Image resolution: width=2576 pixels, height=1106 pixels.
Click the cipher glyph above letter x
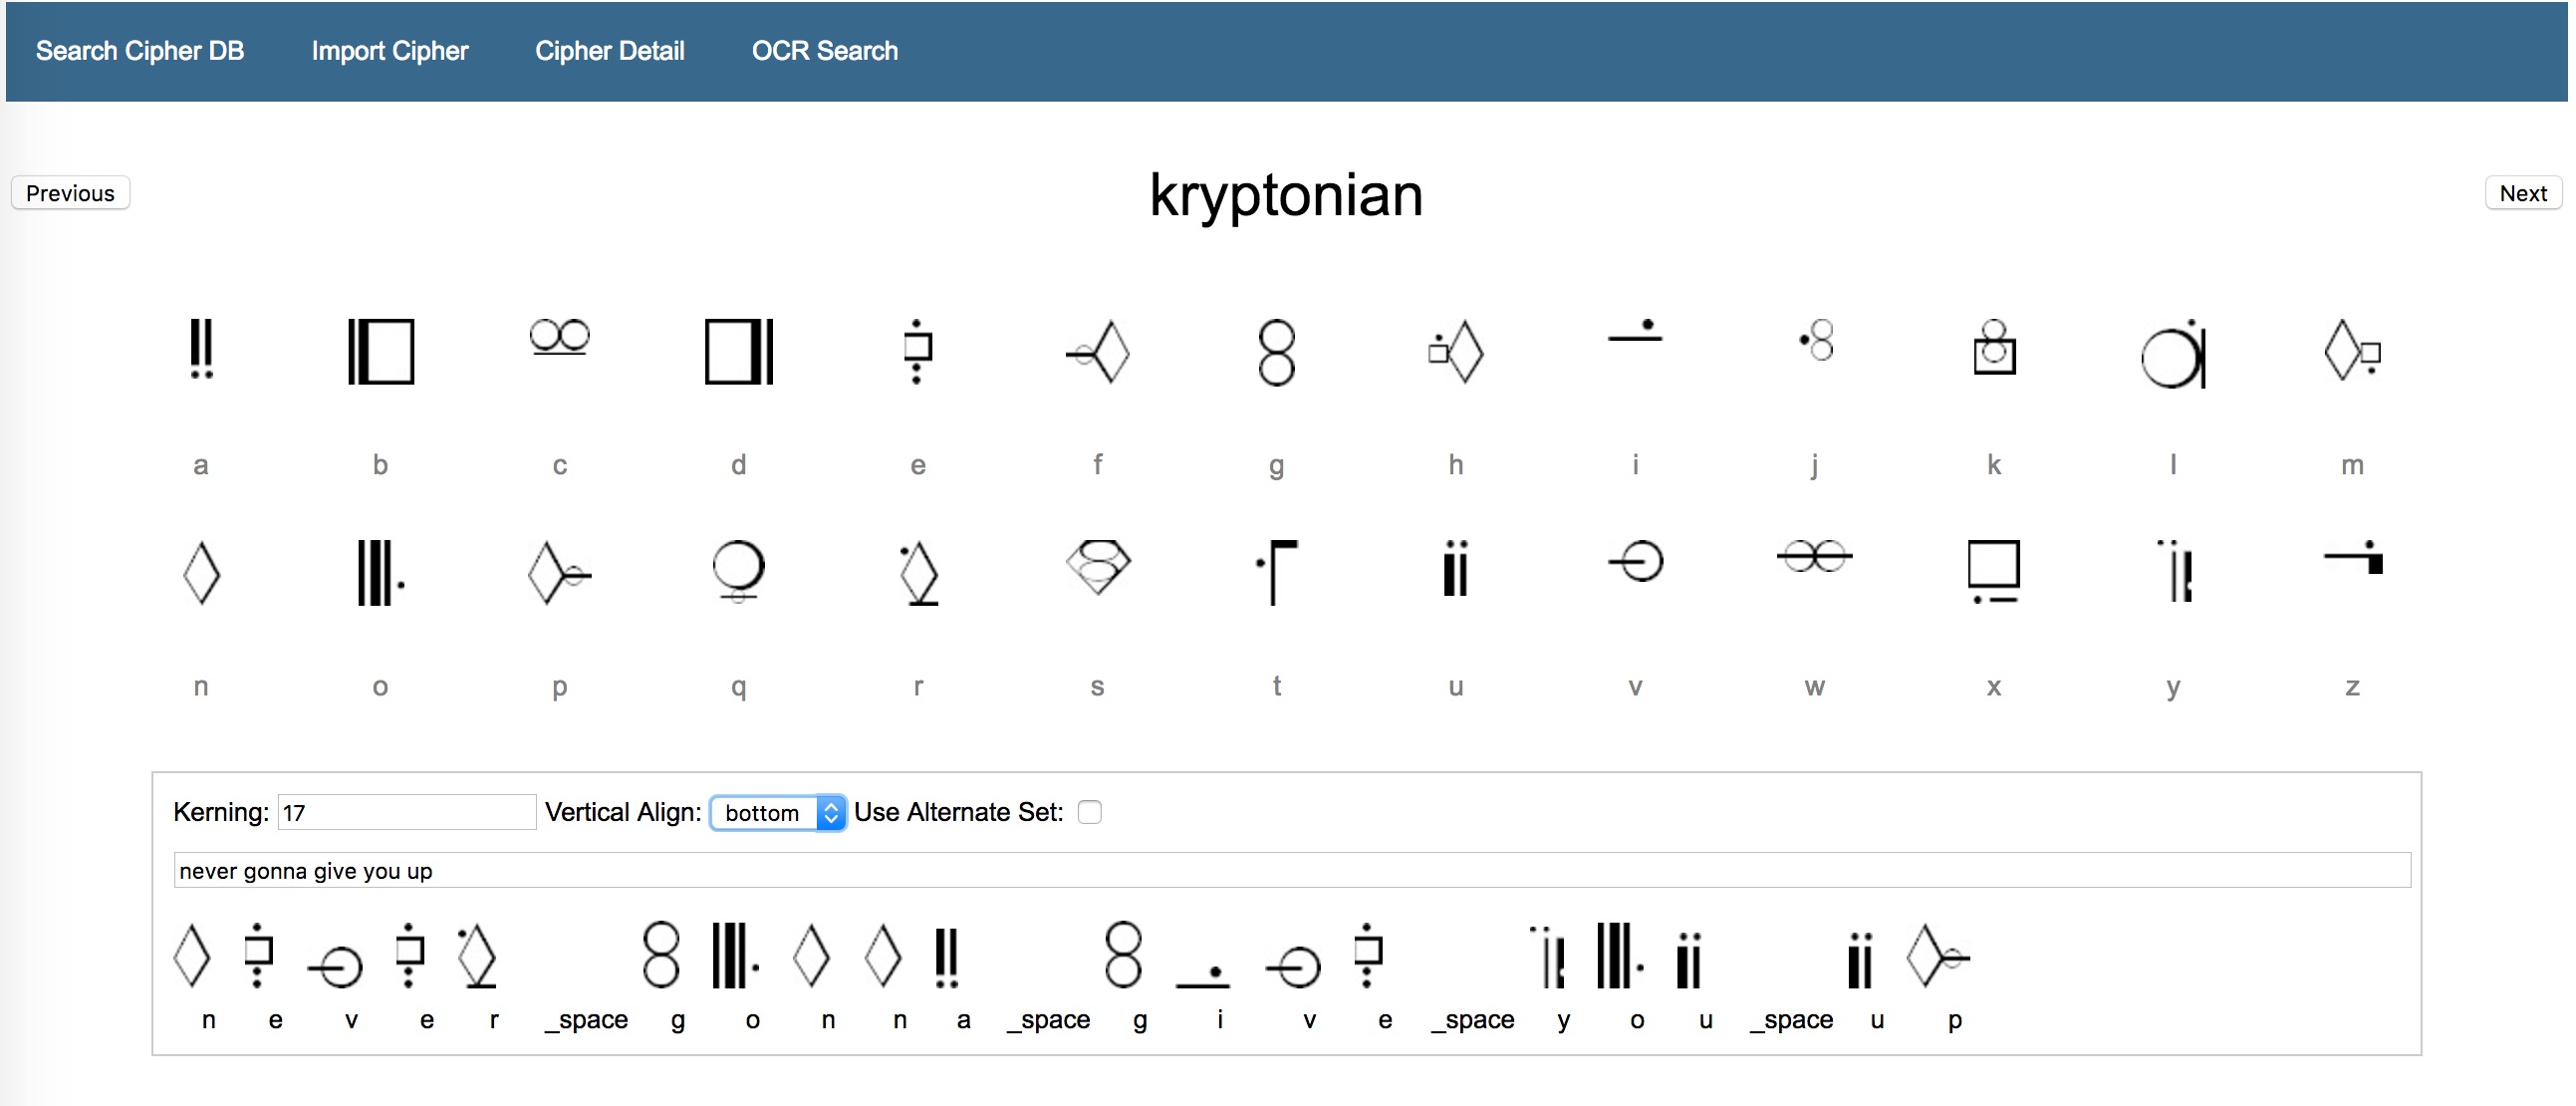(x=1993, y=570)
